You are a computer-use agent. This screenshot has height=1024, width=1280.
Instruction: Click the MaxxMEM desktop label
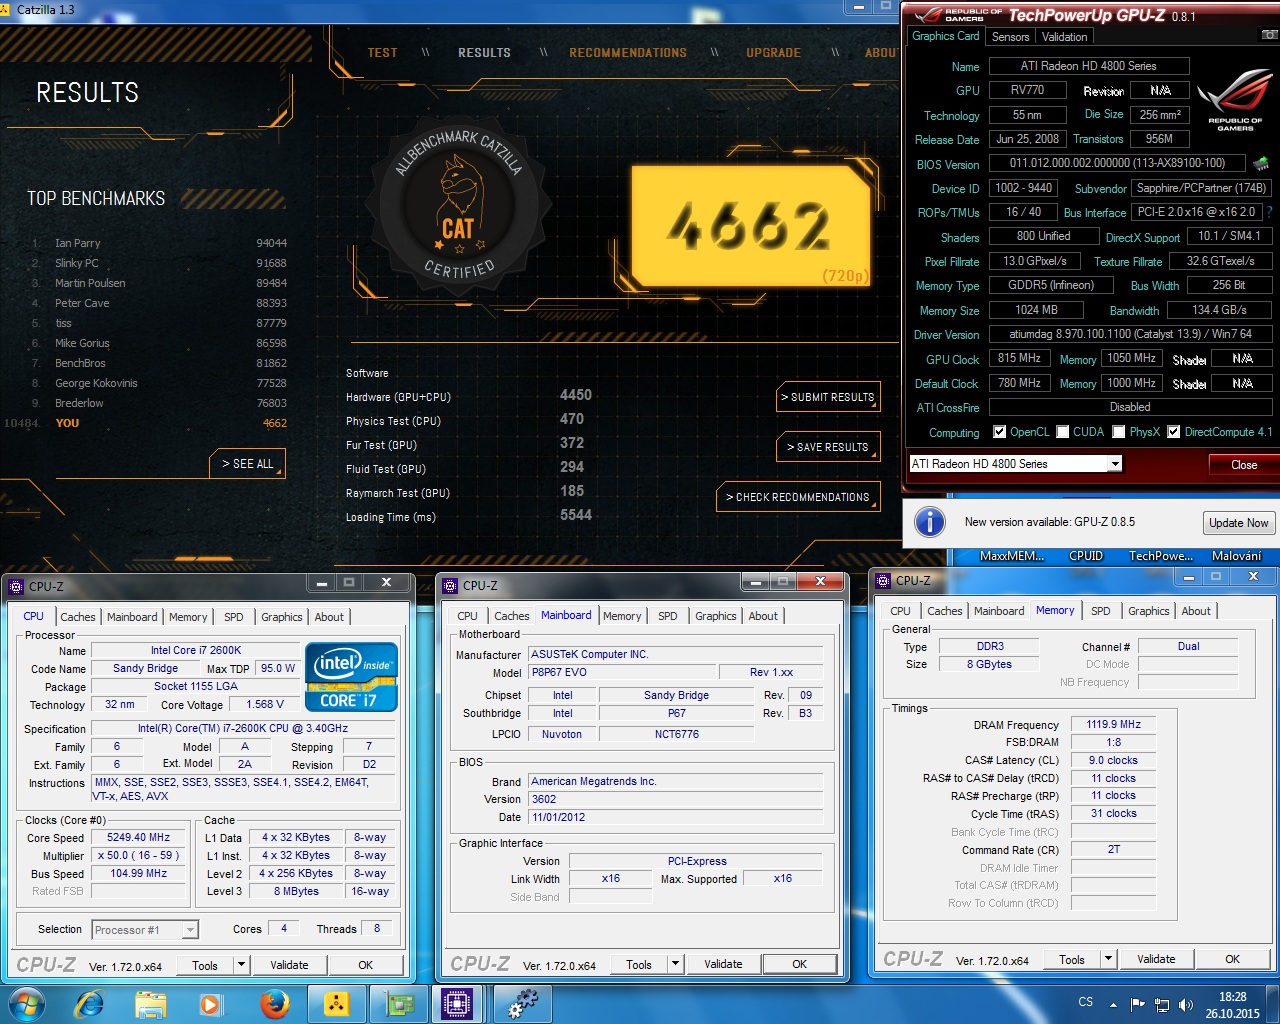(x=1011, y=556)
